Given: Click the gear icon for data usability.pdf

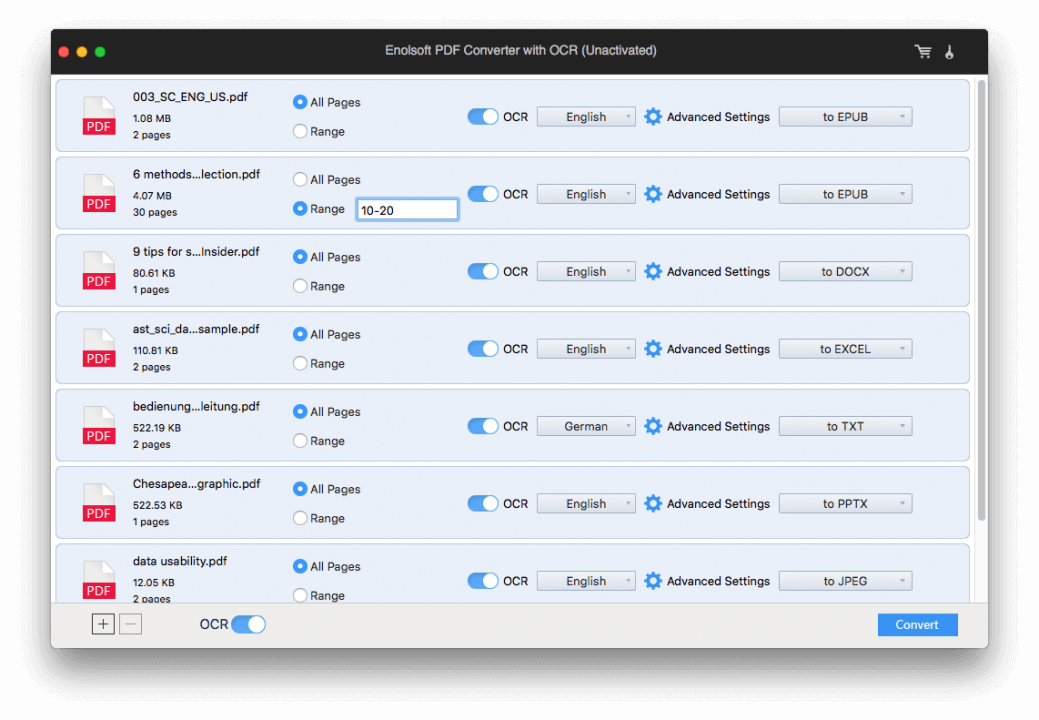Looking at the screenshot, I should (x=653, y=581).
